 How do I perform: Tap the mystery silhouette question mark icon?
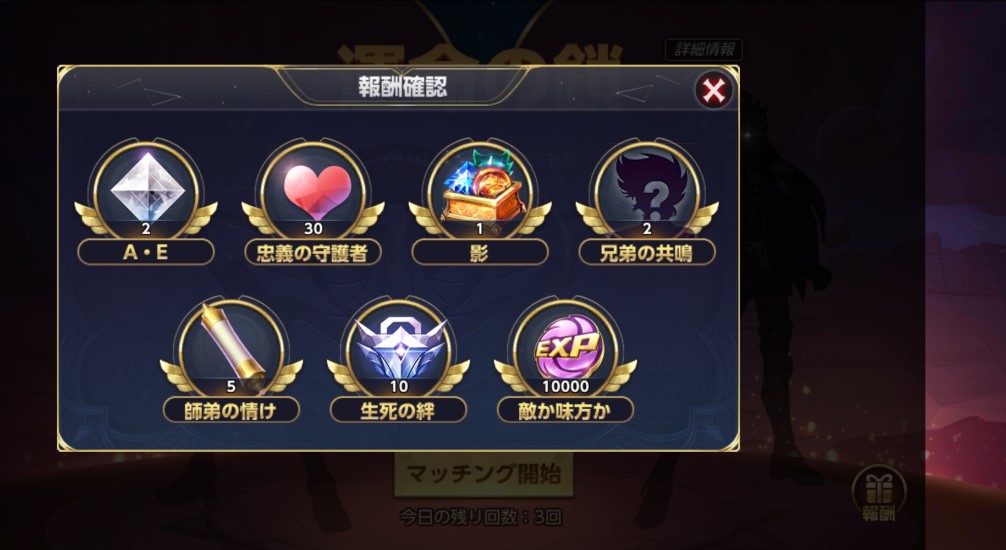coord(648,187)
